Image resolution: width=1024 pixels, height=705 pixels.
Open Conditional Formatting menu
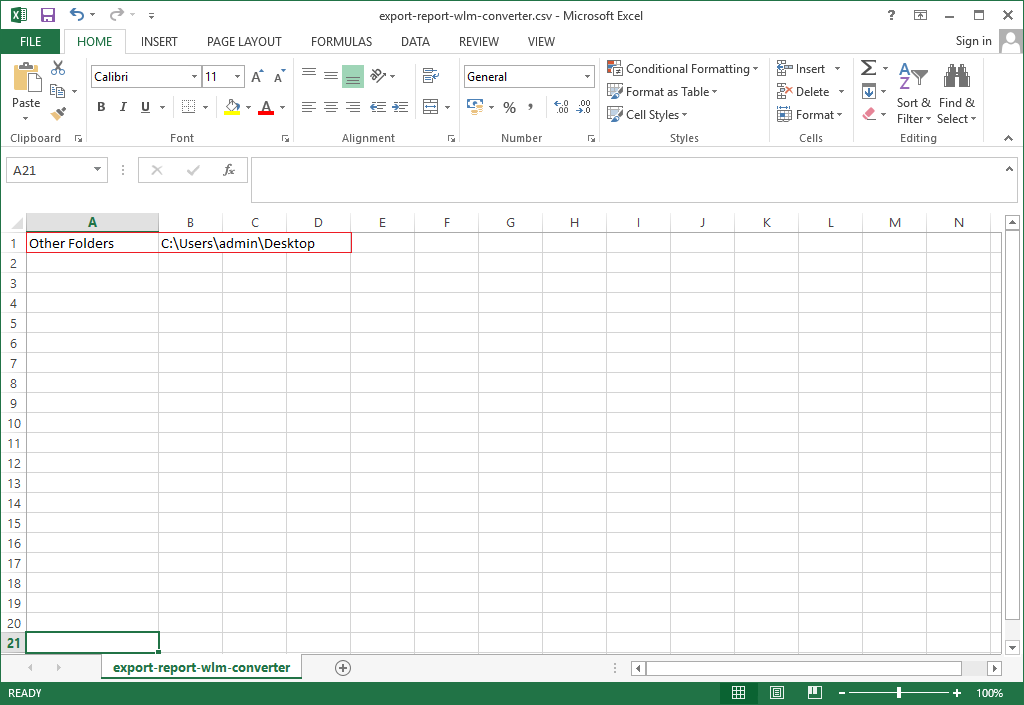(x=683, y=69)
